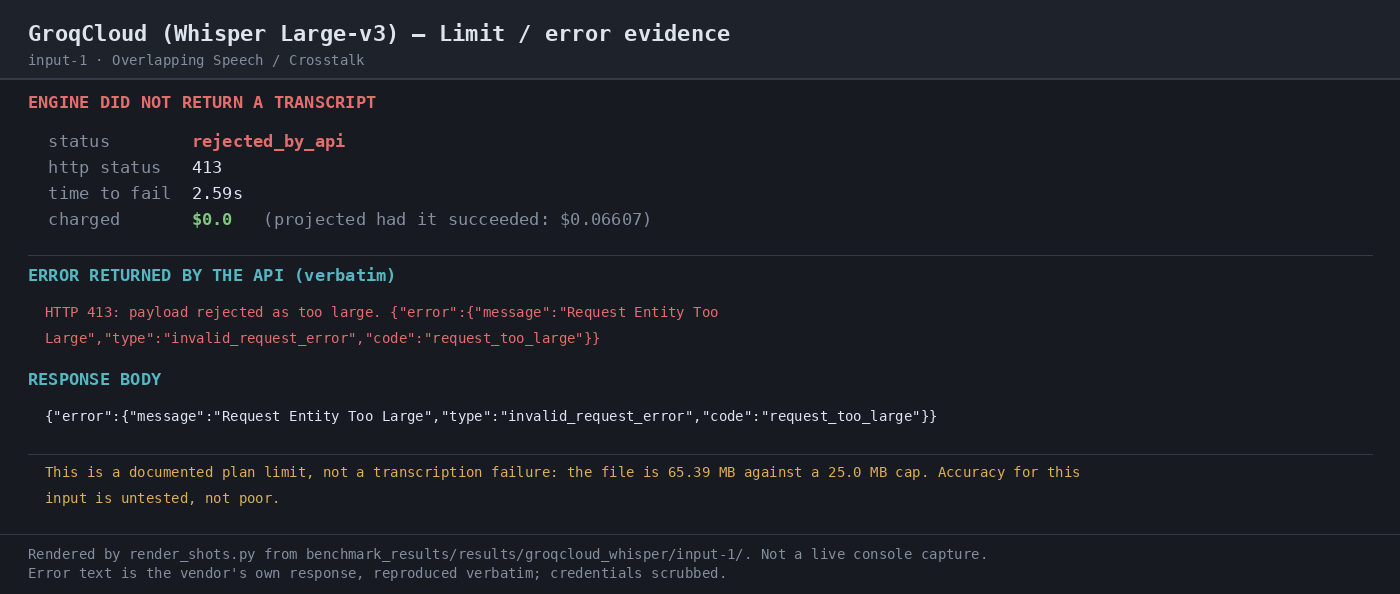Click the "status" field label
Viewport: 1400px width, 594px height.
click(x=79, y=142)
